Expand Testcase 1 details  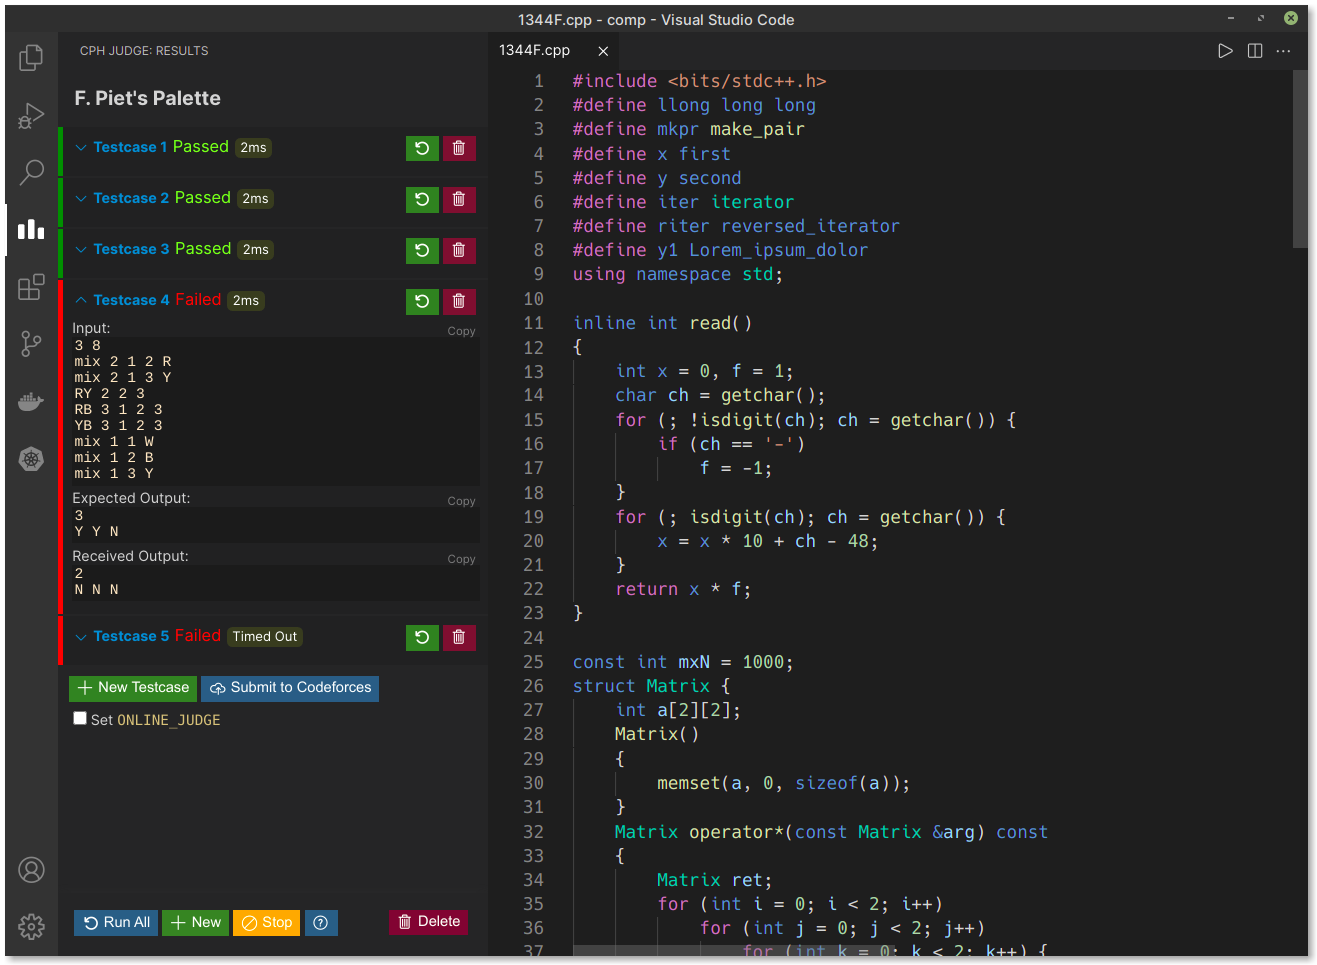(x=79, y=146)
